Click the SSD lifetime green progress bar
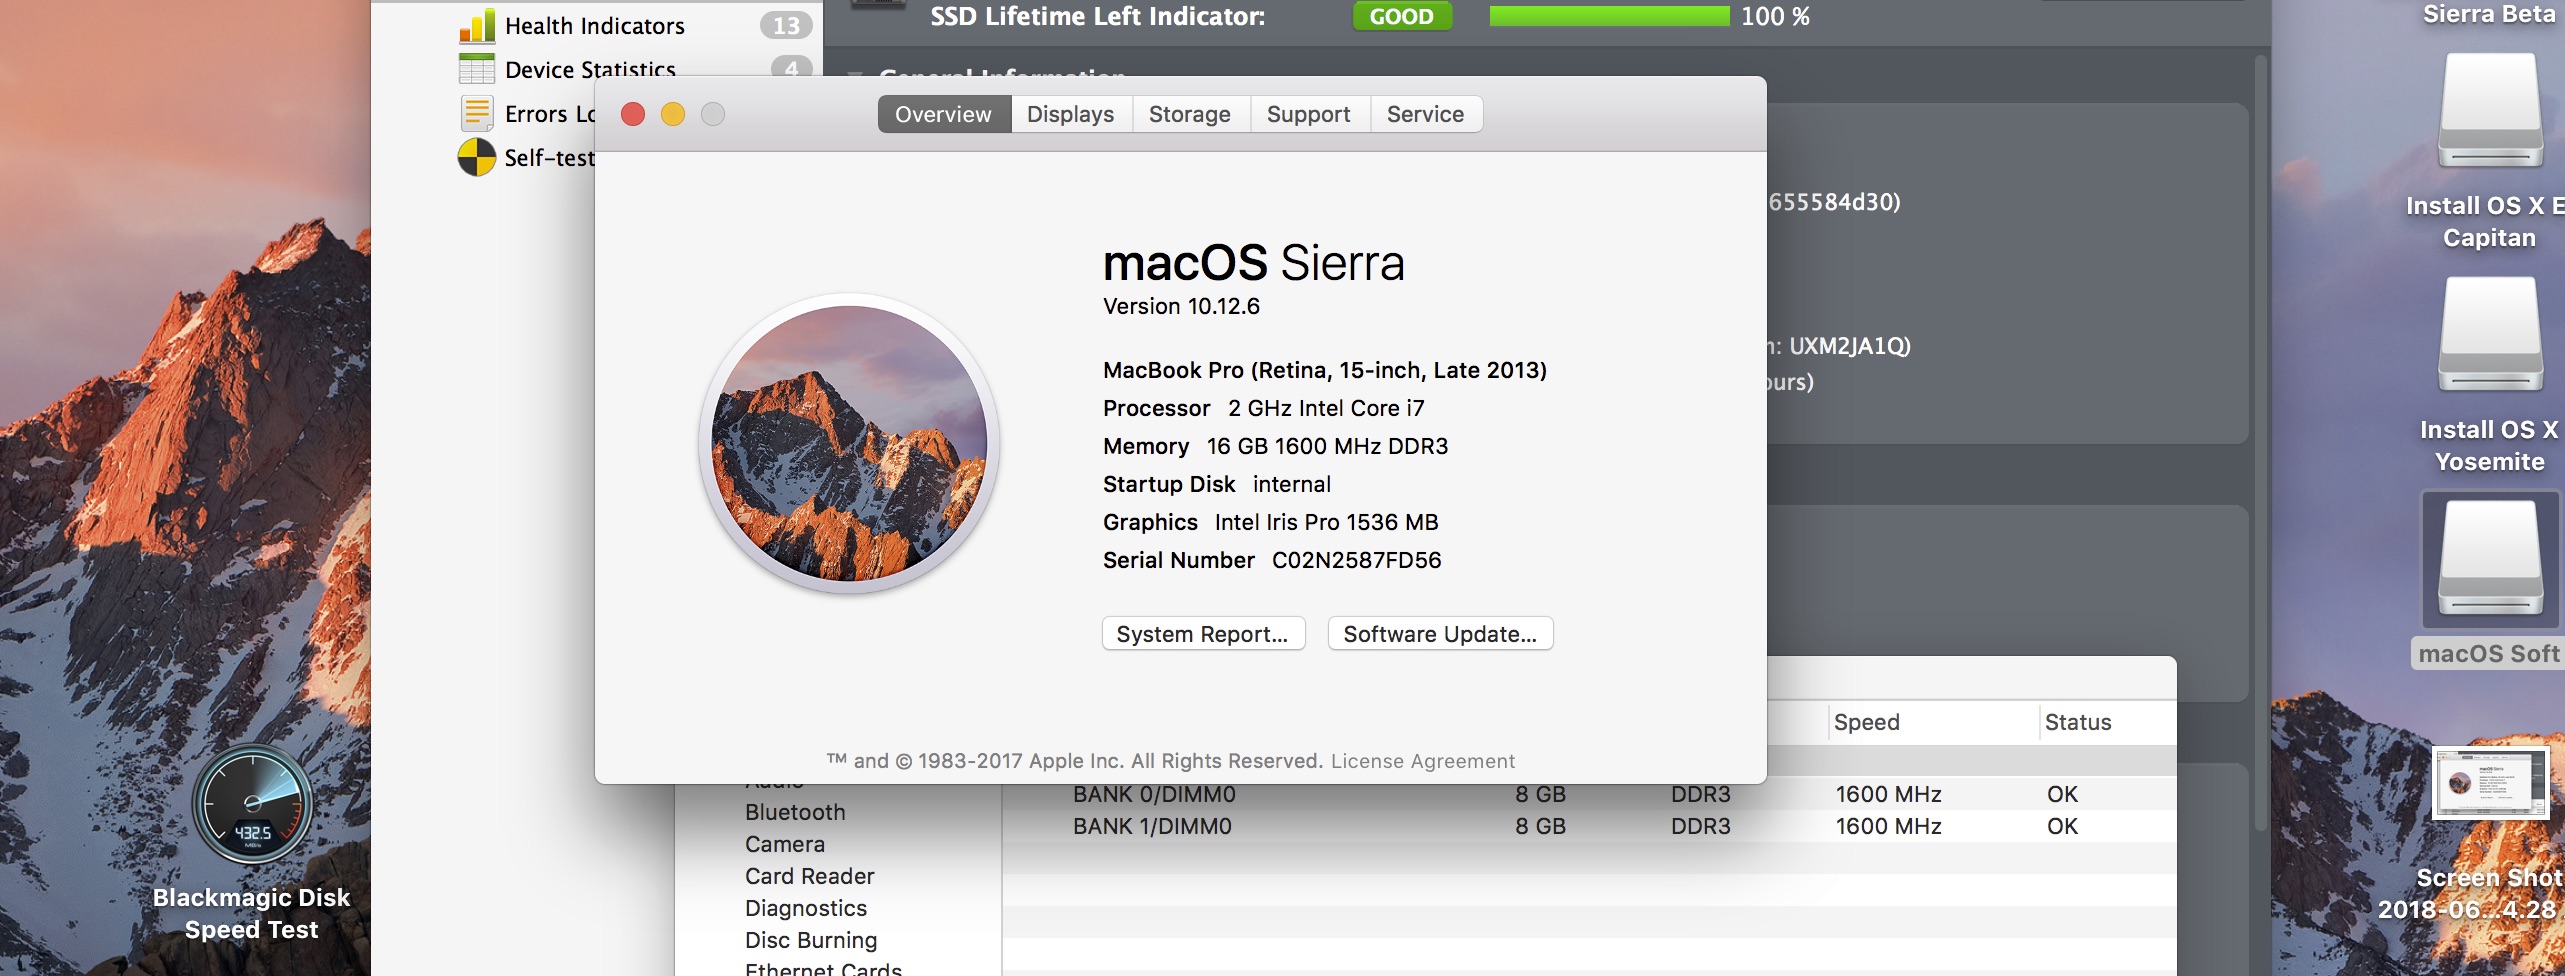 click(x=1609, y=16)
